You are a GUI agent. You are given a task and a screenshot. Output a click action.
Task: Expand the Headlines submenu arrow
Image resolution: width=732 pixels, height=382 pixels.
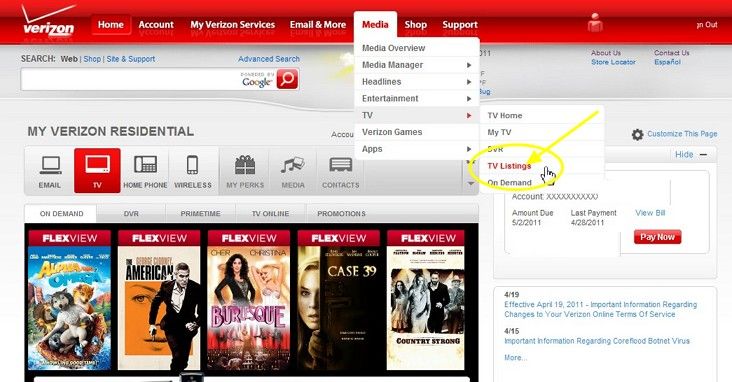tap(469, 82)
